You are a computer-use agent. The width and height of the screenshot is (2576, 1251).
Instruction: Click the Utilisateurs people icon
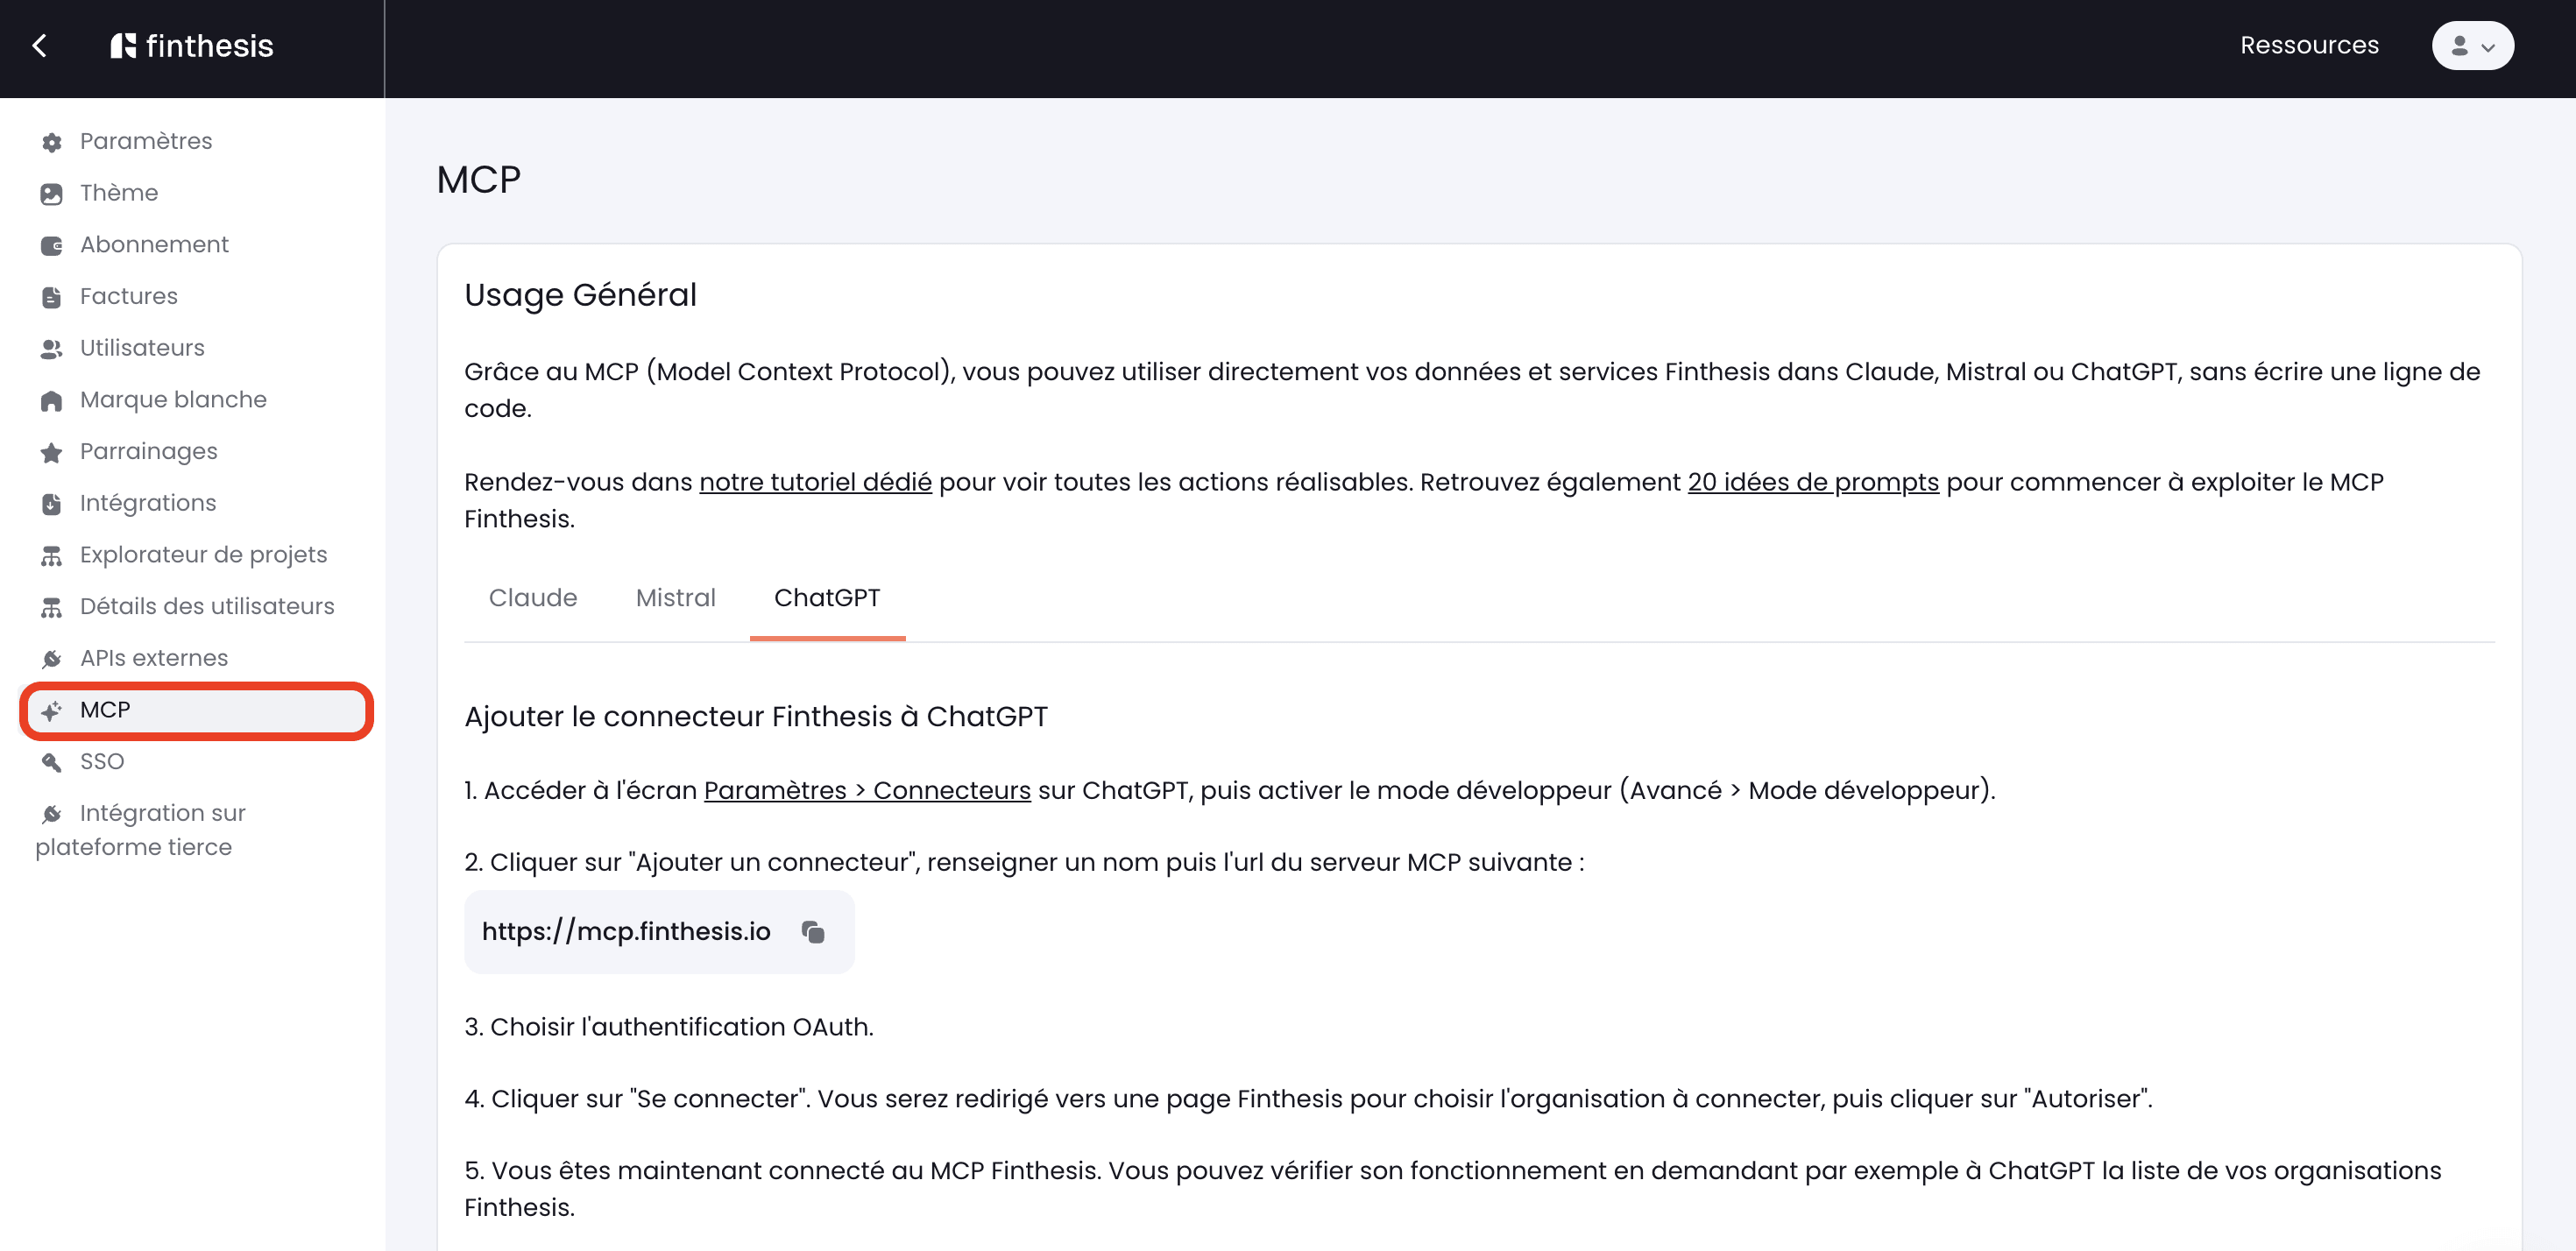pyautogui.click(x=52, y=349)
